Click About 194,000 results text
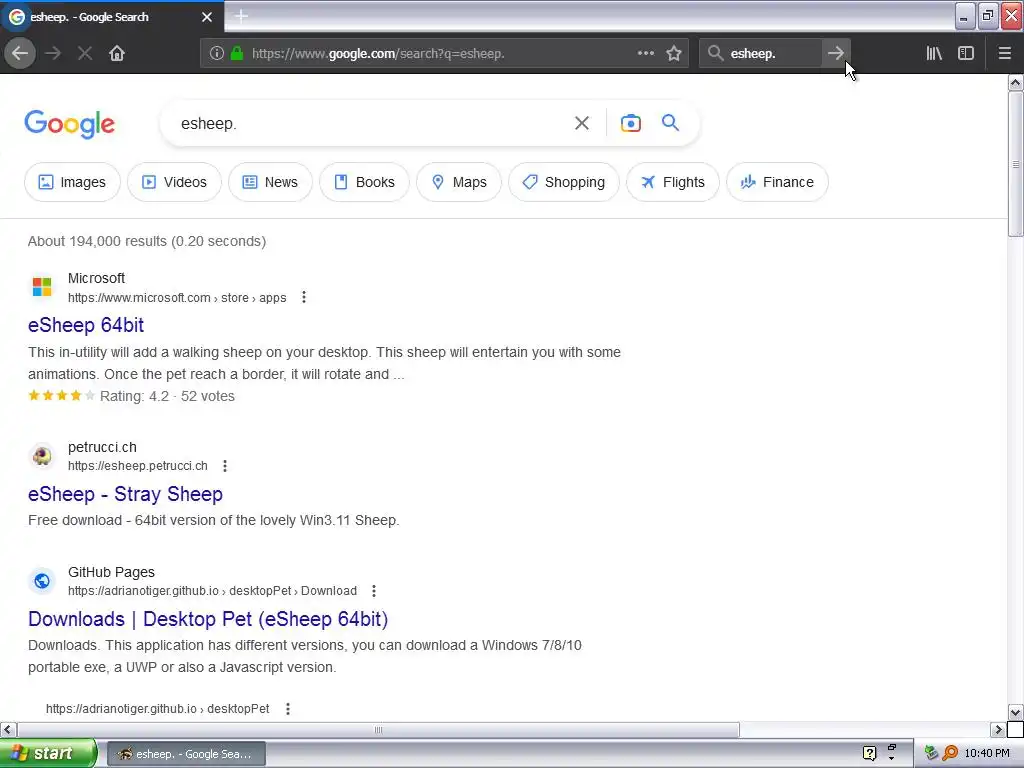The height and width of the screenshot is (768, 1024). click(x=147, y=241)
